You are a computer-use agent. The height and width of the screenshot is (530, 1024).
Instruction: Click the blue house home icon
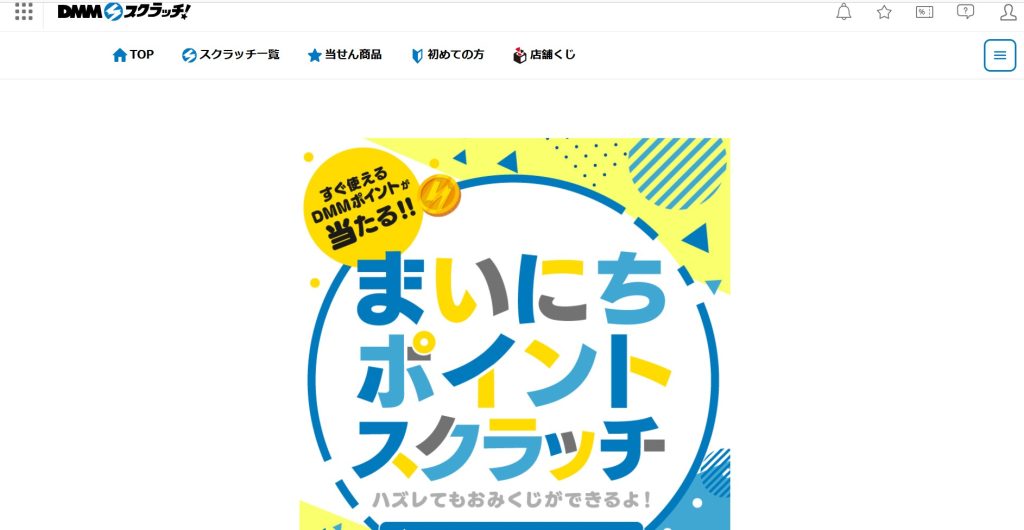120,55
